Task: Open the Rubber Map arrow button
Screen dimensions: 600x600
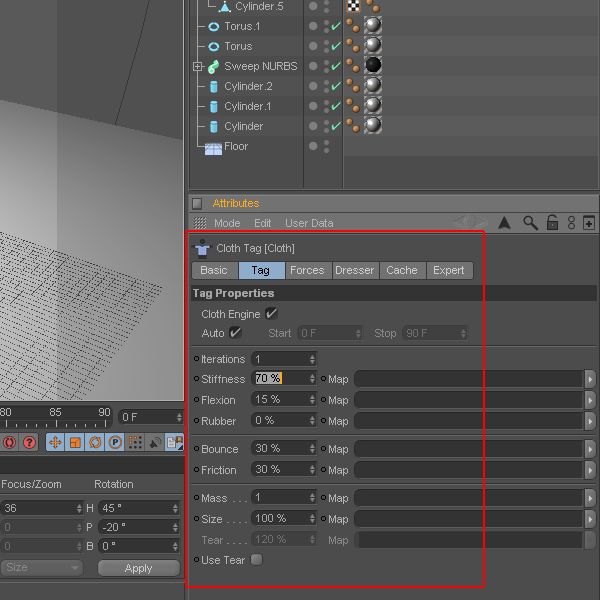Action: point(590,421)
